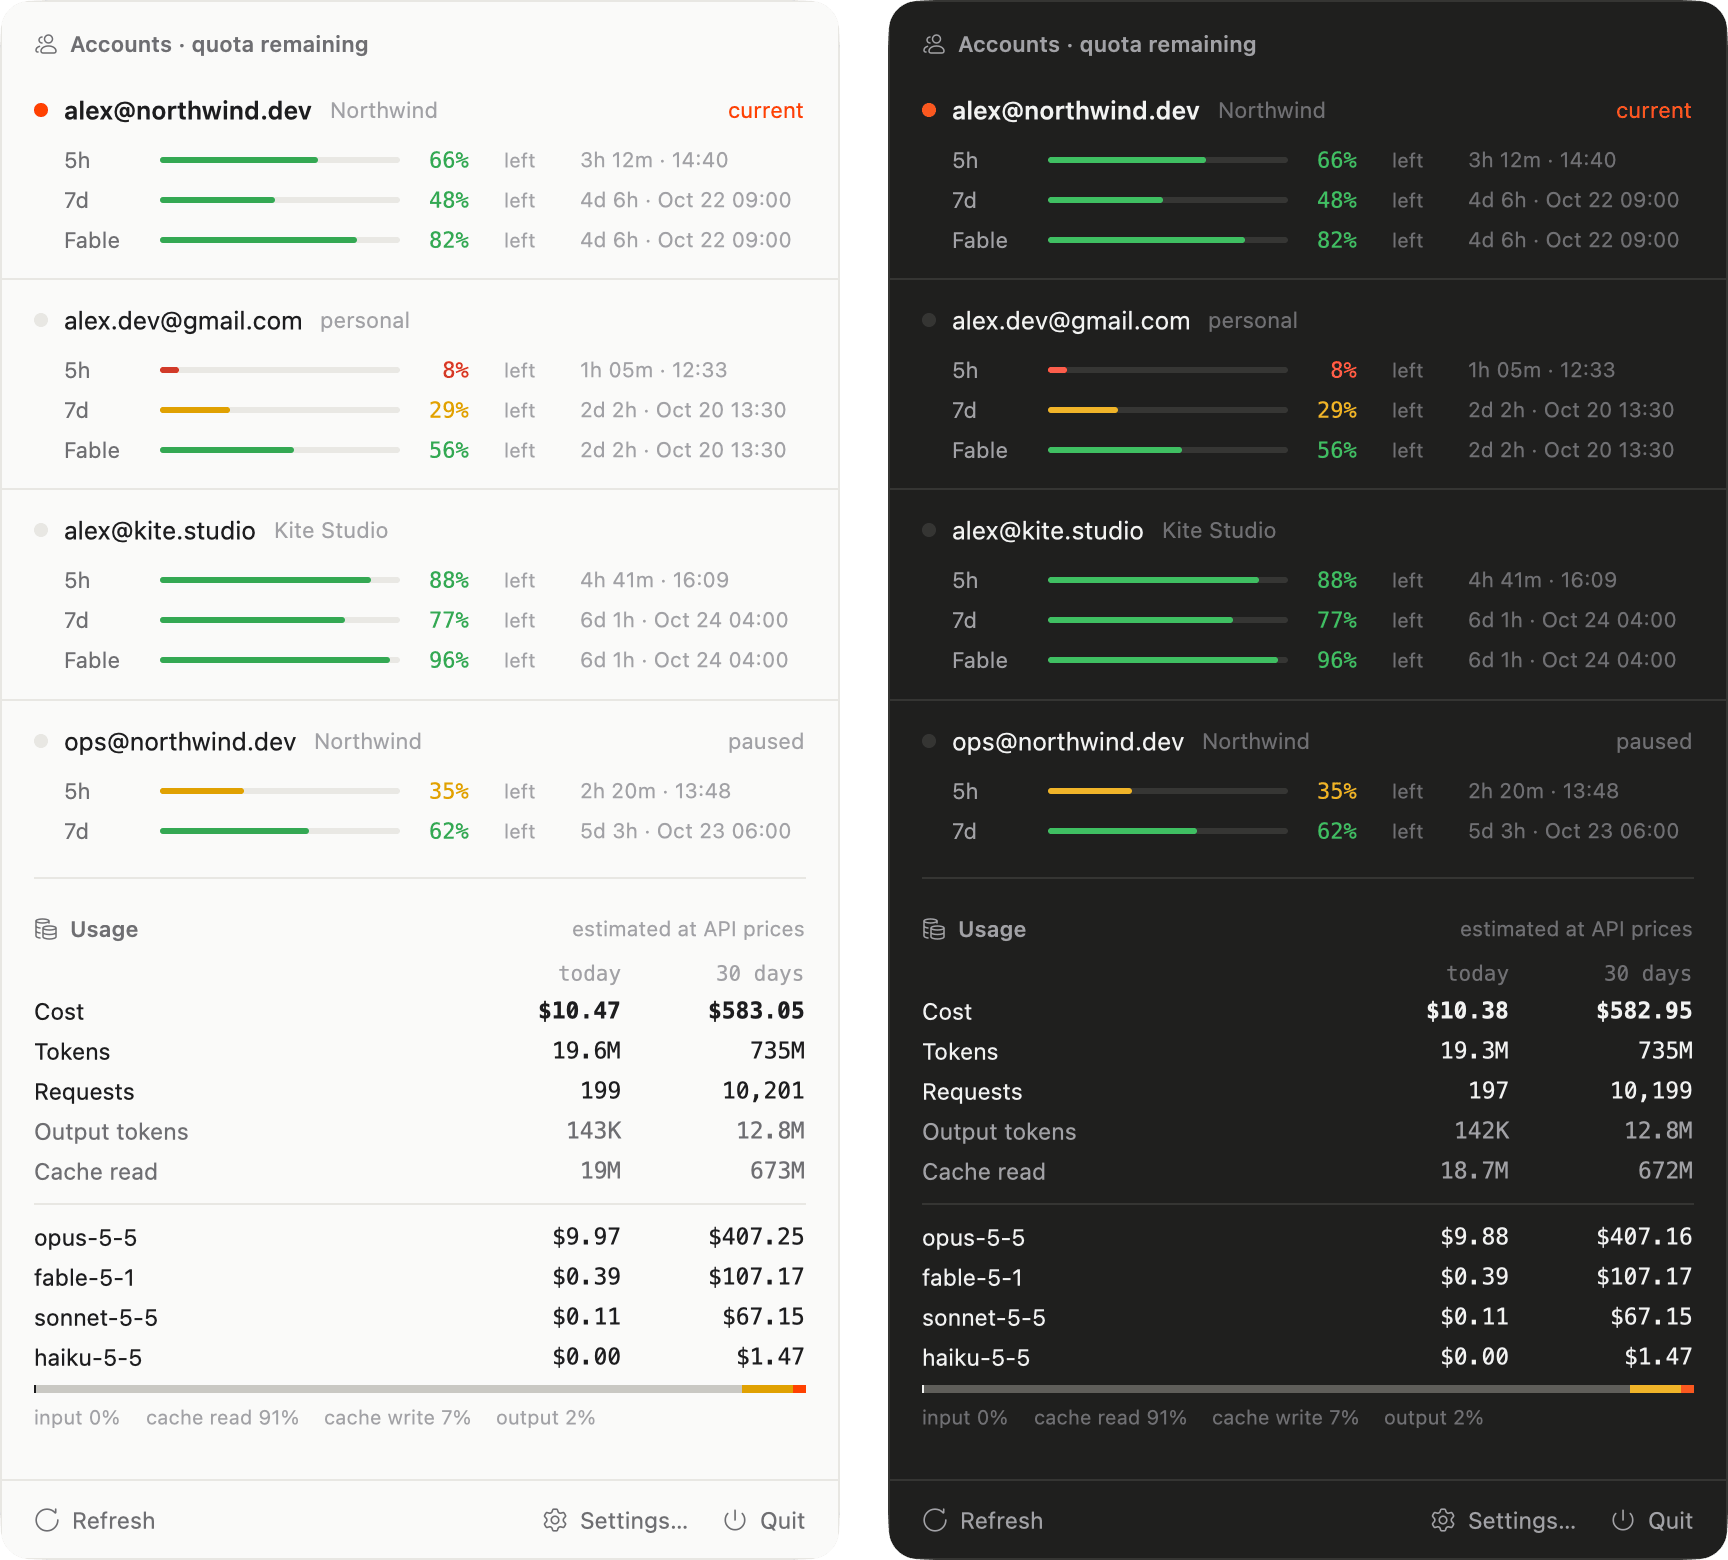
Task: Switch to alex@kite.studio account in light panel
Action: (x=160, y=531)
